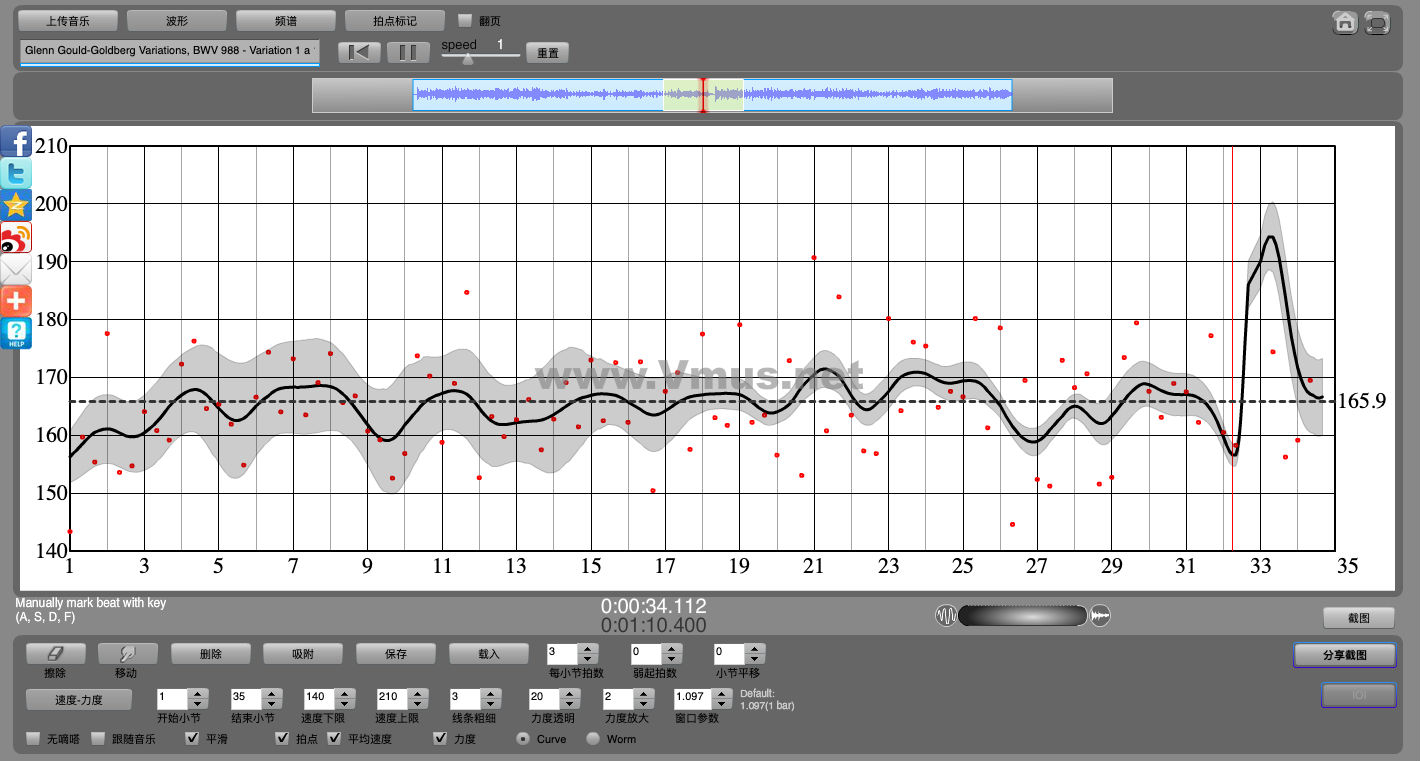Click the Facebook share icon
The image size is (1420, 761).
(16, 142)
